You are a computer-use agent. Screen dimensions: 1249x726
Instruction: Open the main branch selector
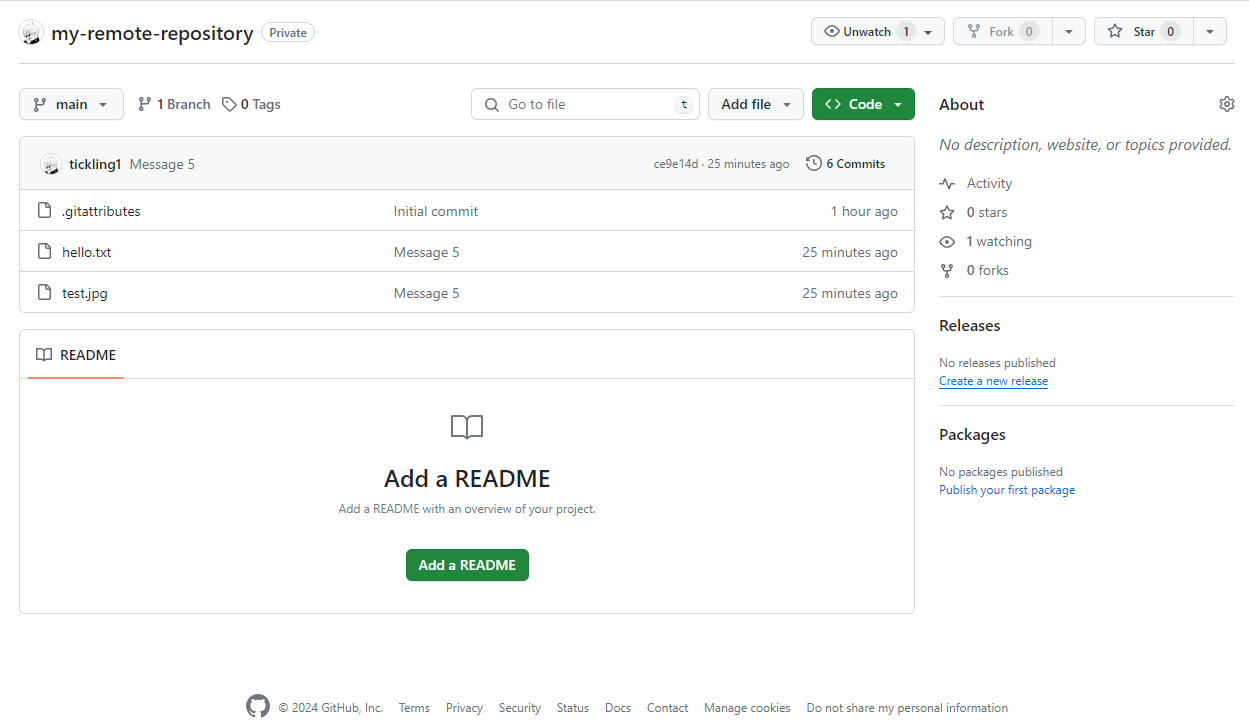71,104
